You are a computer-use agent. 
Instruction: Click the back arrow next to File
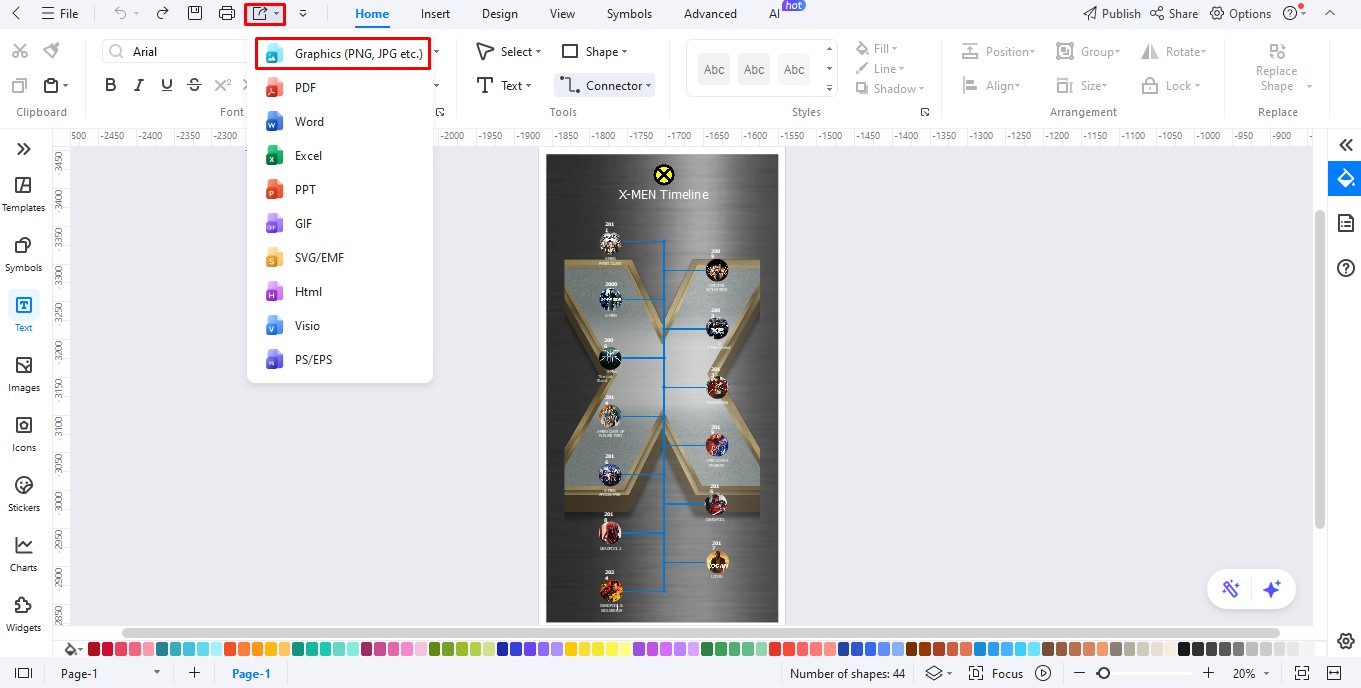tap(16, 14)
